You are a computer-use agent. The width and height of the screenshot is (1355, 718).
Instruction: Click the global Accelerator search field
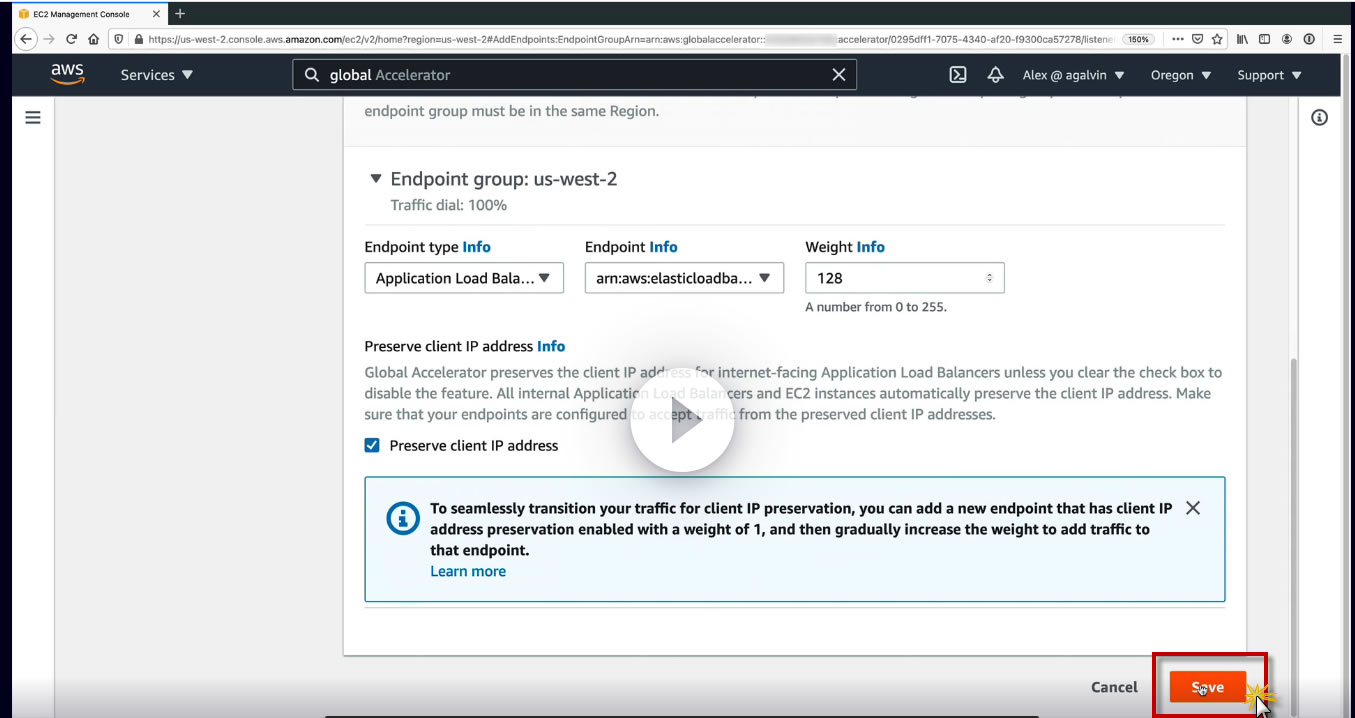[574, 75]
